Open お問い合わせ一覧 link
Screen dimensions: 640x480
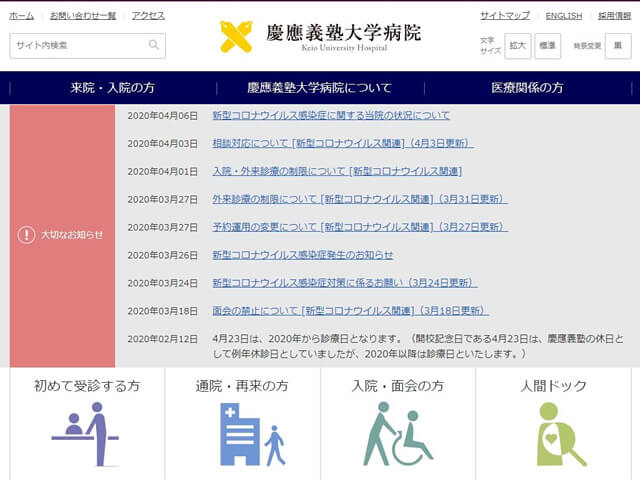[83, 16]
